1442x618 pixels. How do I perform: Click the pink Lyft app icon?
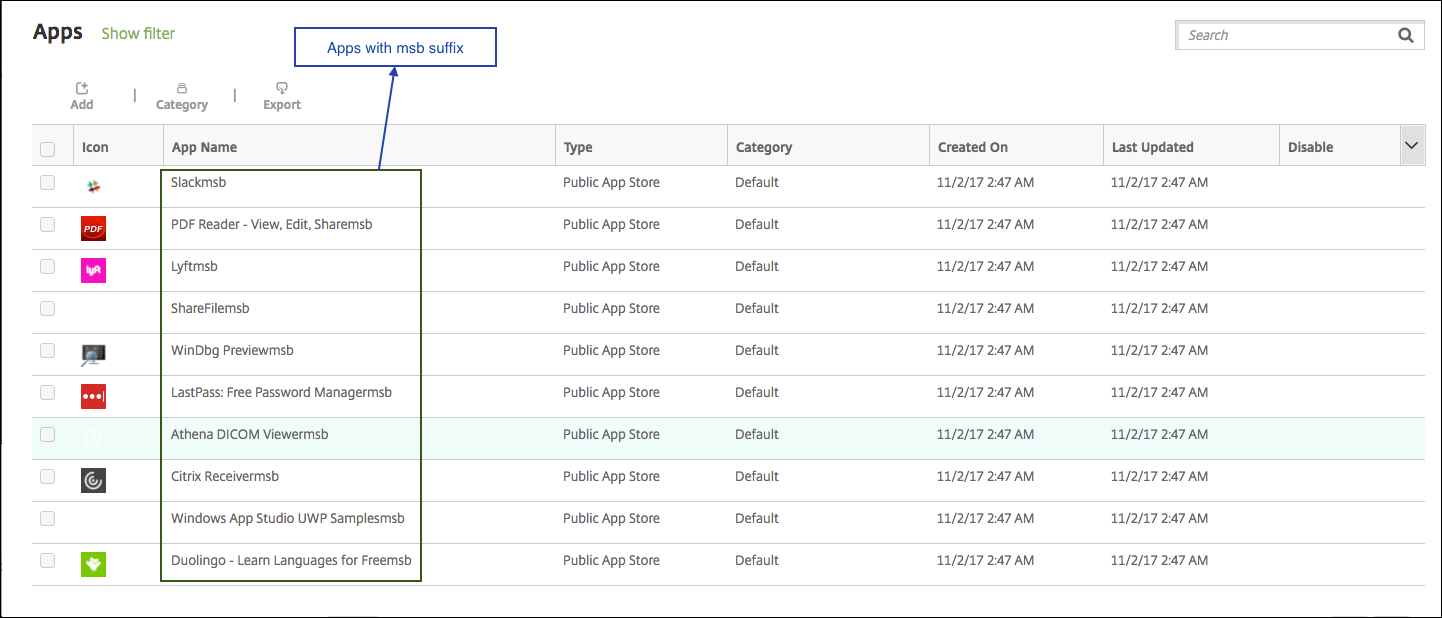93,270
